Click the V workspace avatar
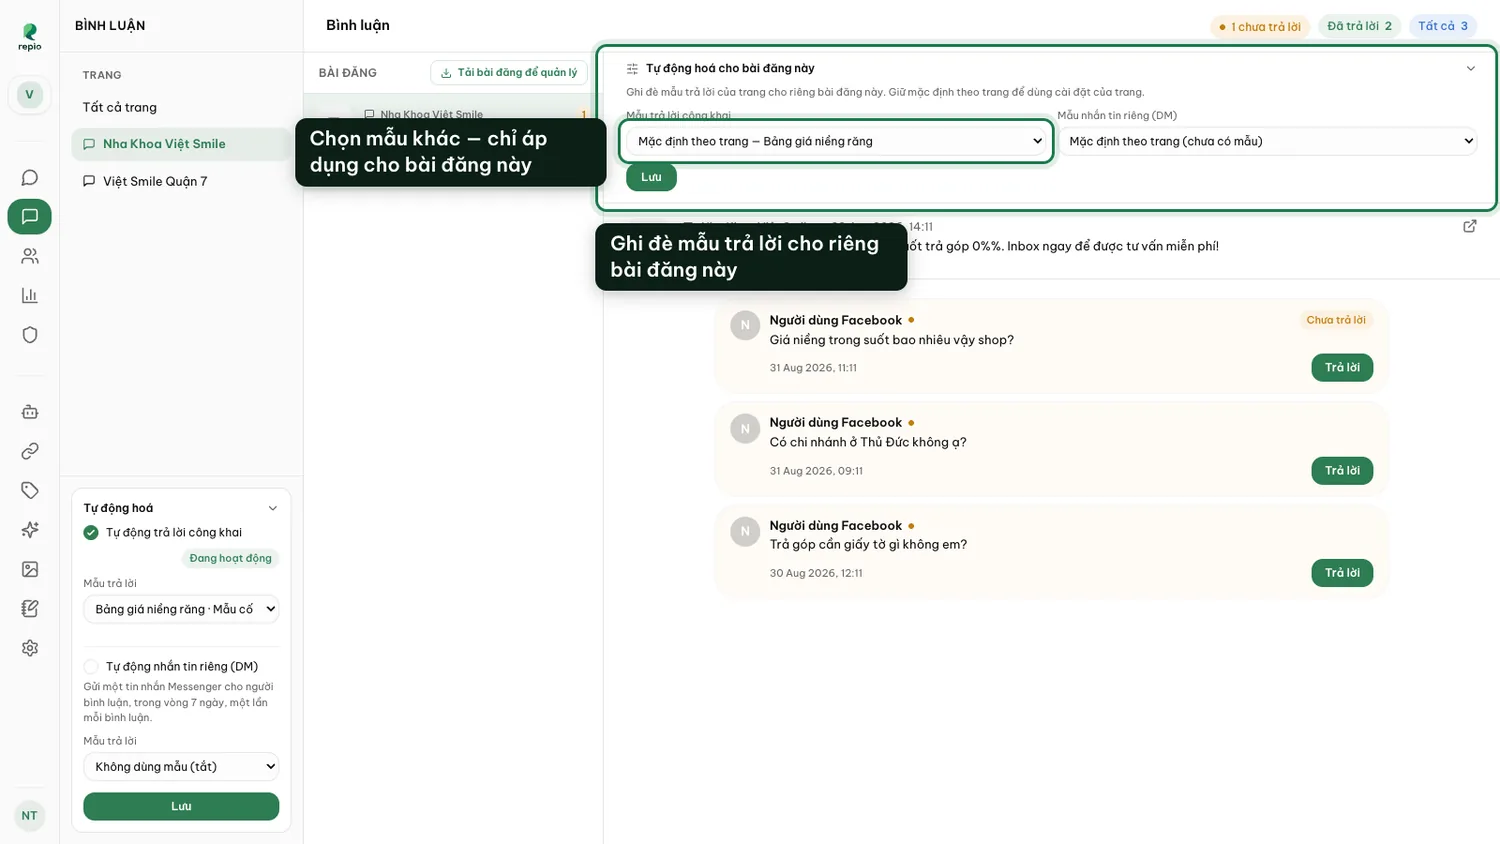 point(30,95)
